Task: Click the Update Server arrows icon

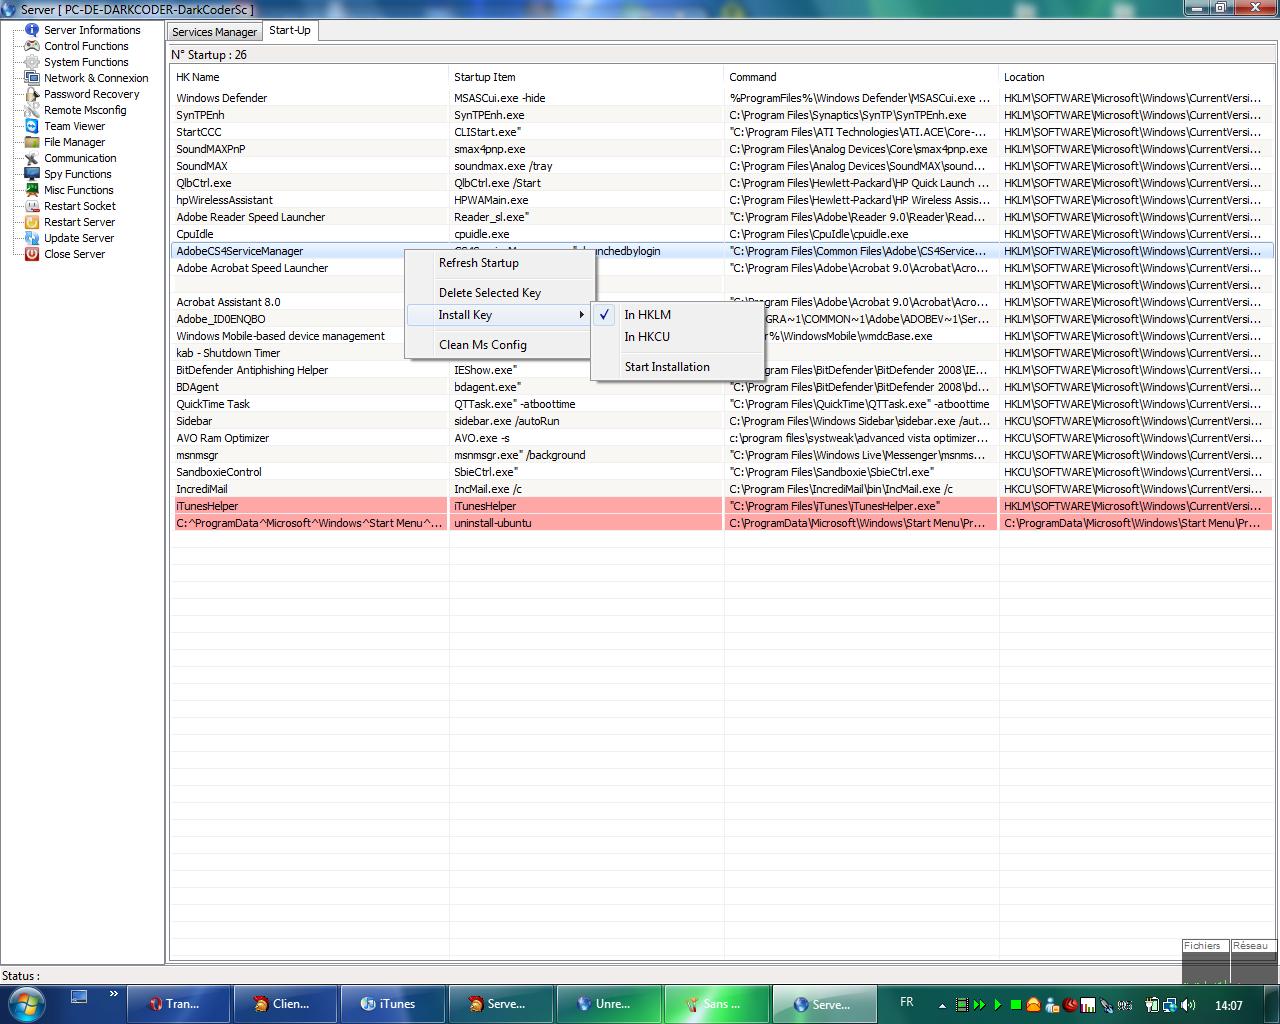Action: coord(32,238)
